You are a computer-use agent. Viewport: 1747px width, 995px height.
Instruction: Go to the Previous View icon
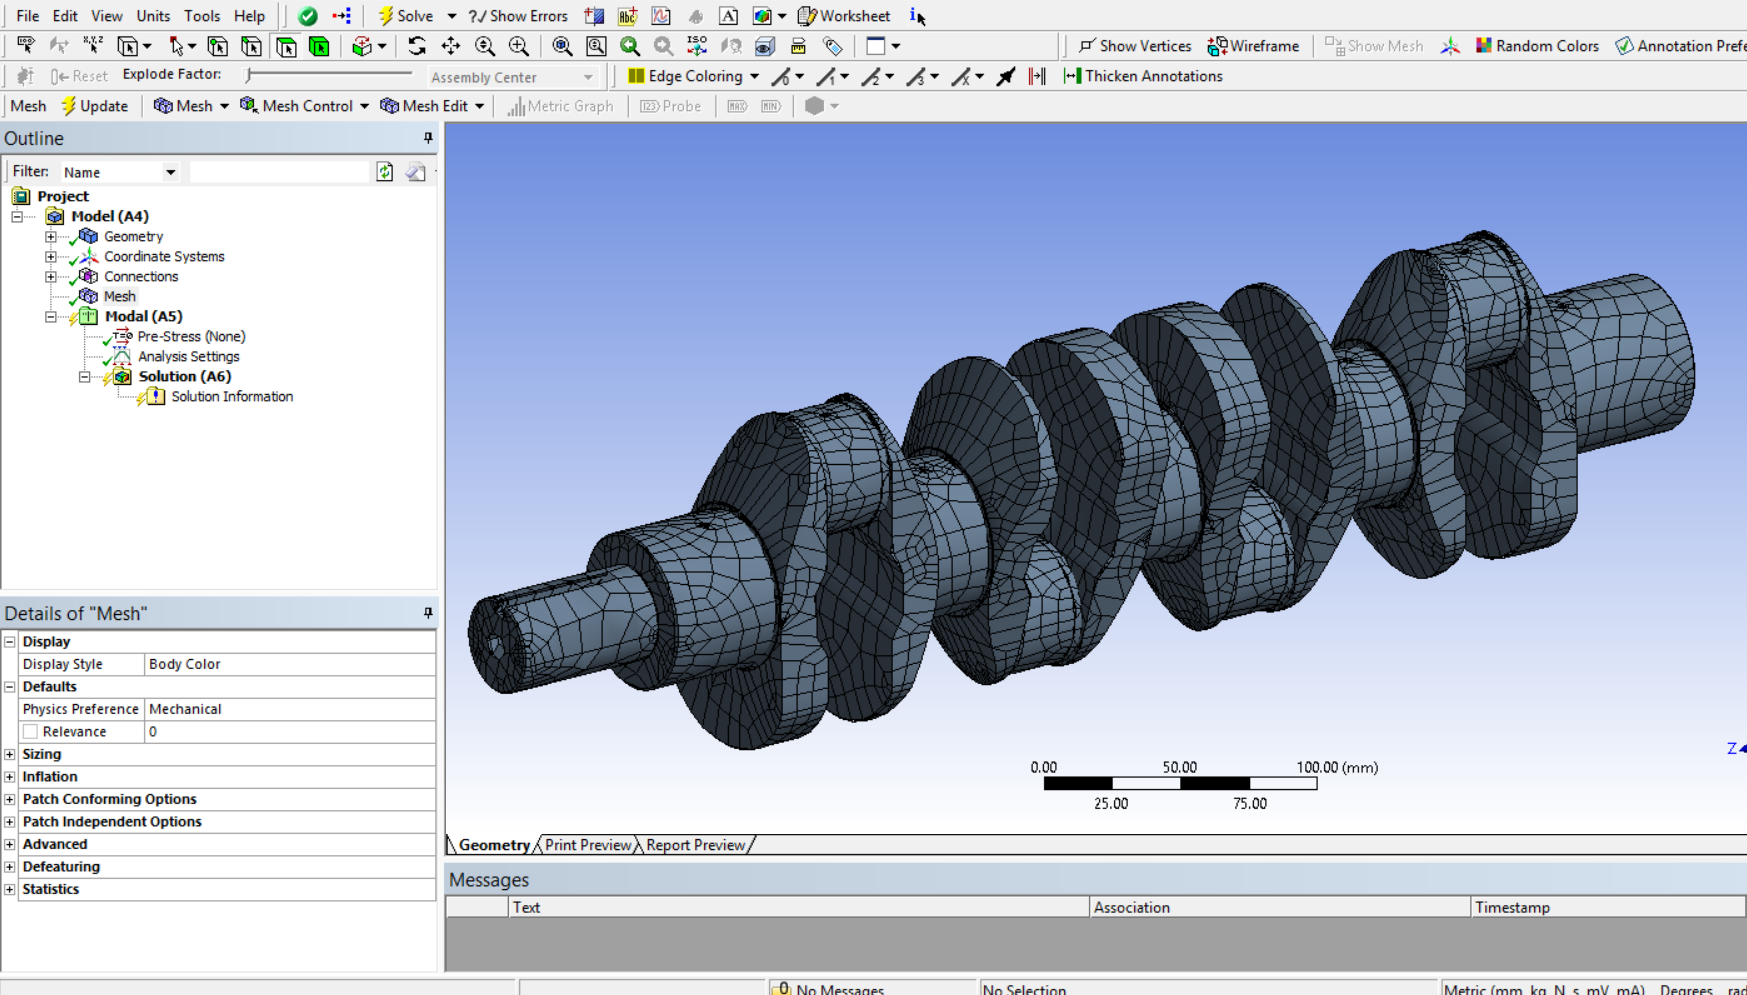630,46
